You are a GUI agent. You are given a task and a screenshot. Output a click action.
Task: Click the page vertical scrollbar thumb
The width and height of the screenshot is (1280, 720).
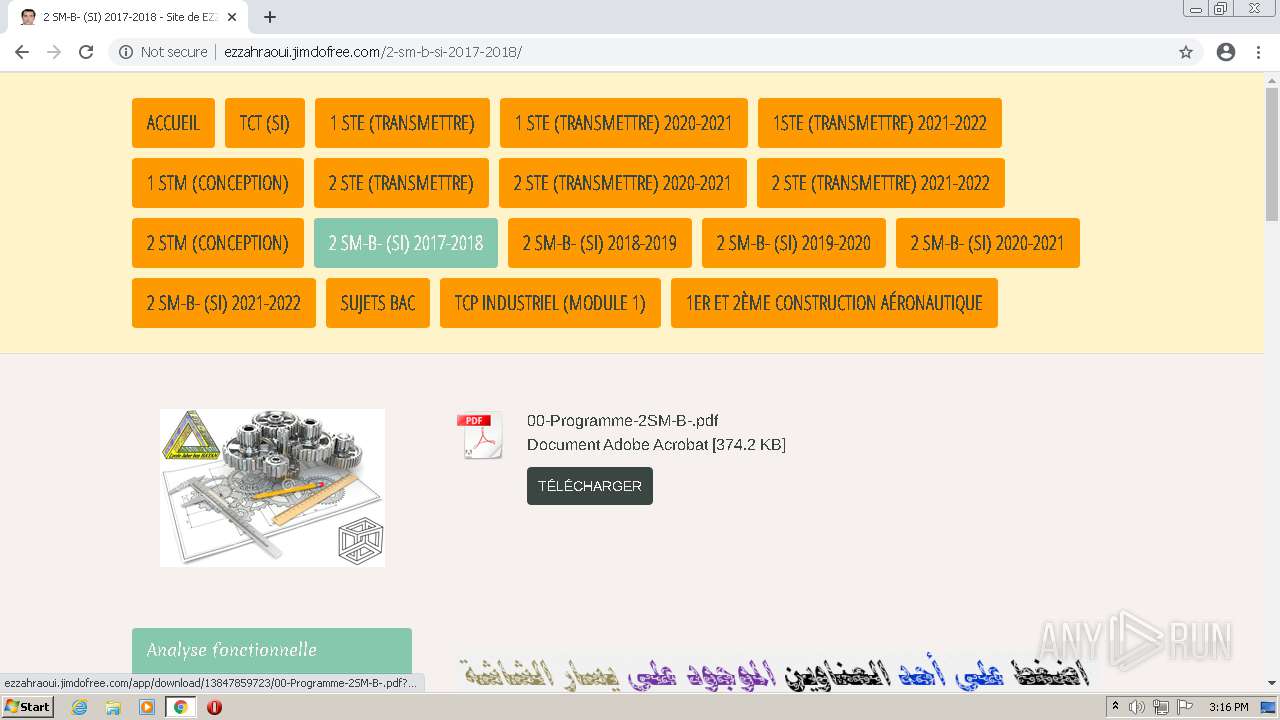tap(1272, 153)
